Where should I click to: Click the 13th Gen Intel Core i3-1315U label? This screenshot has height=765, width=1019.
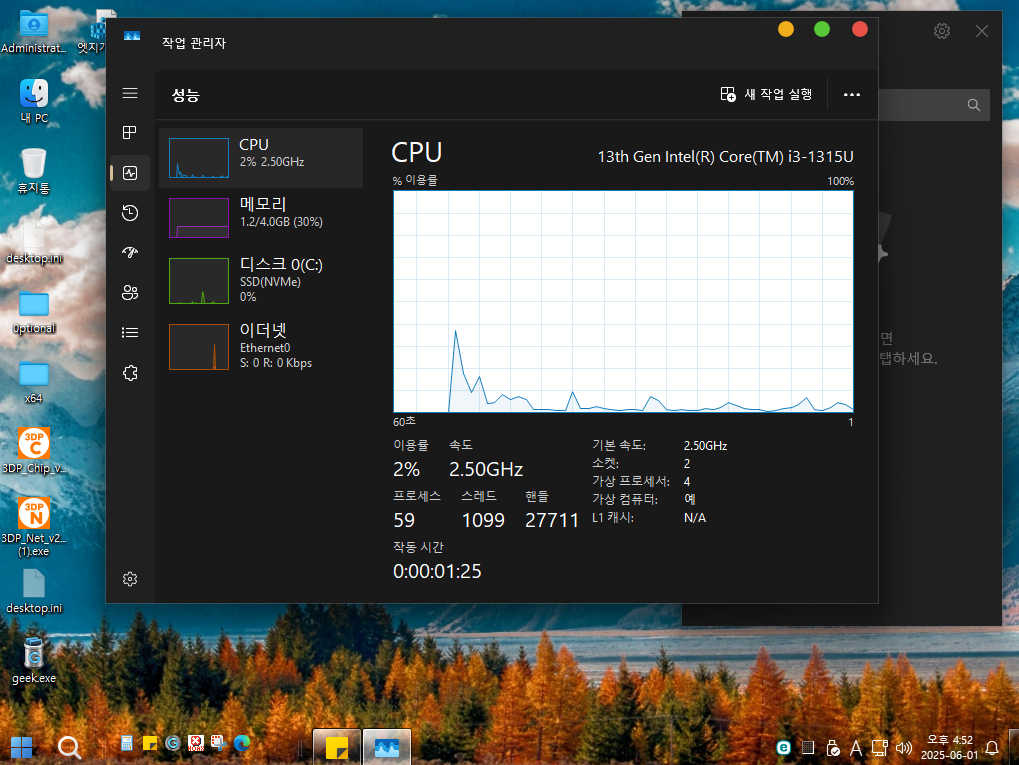pos(725,157)
